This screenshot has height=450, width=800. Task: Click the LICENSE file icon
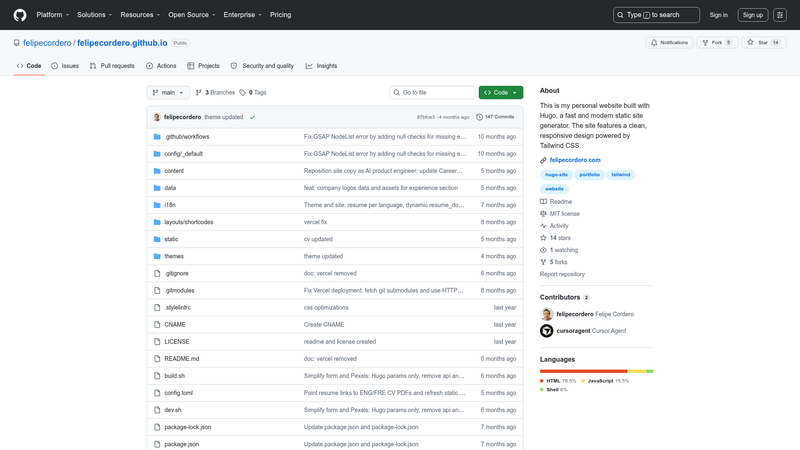coord(157,342)
